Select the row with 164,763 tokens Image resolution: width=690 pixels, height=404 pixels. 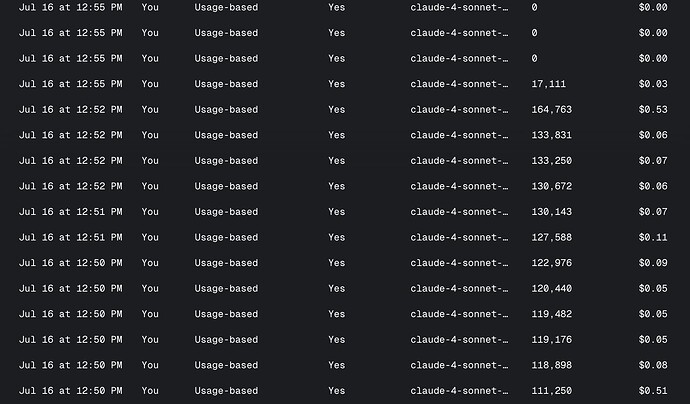coord(343,110)
